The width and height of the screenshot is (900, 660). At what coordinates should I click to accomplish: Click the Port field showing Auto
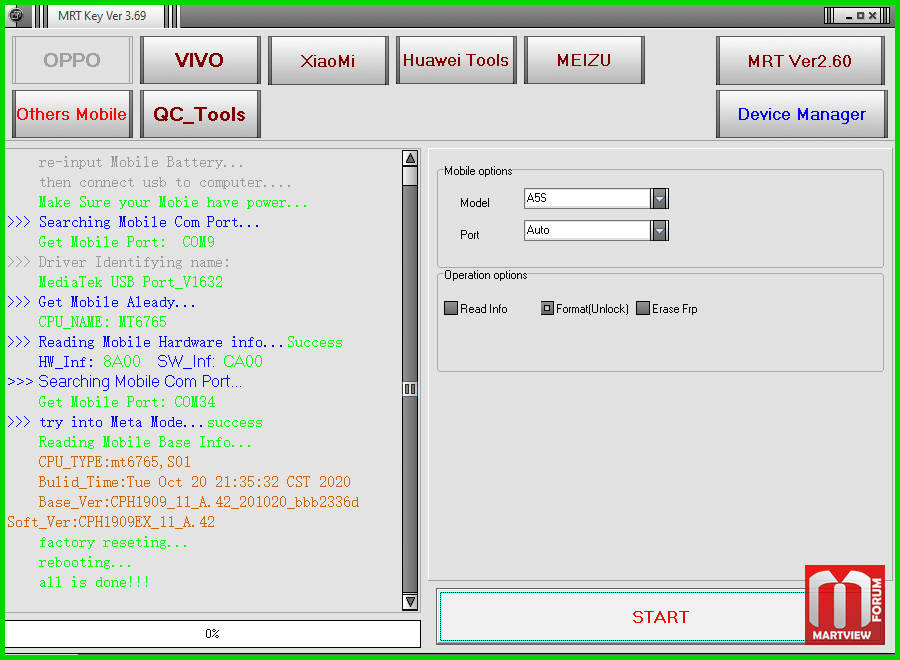coord(587,231)
